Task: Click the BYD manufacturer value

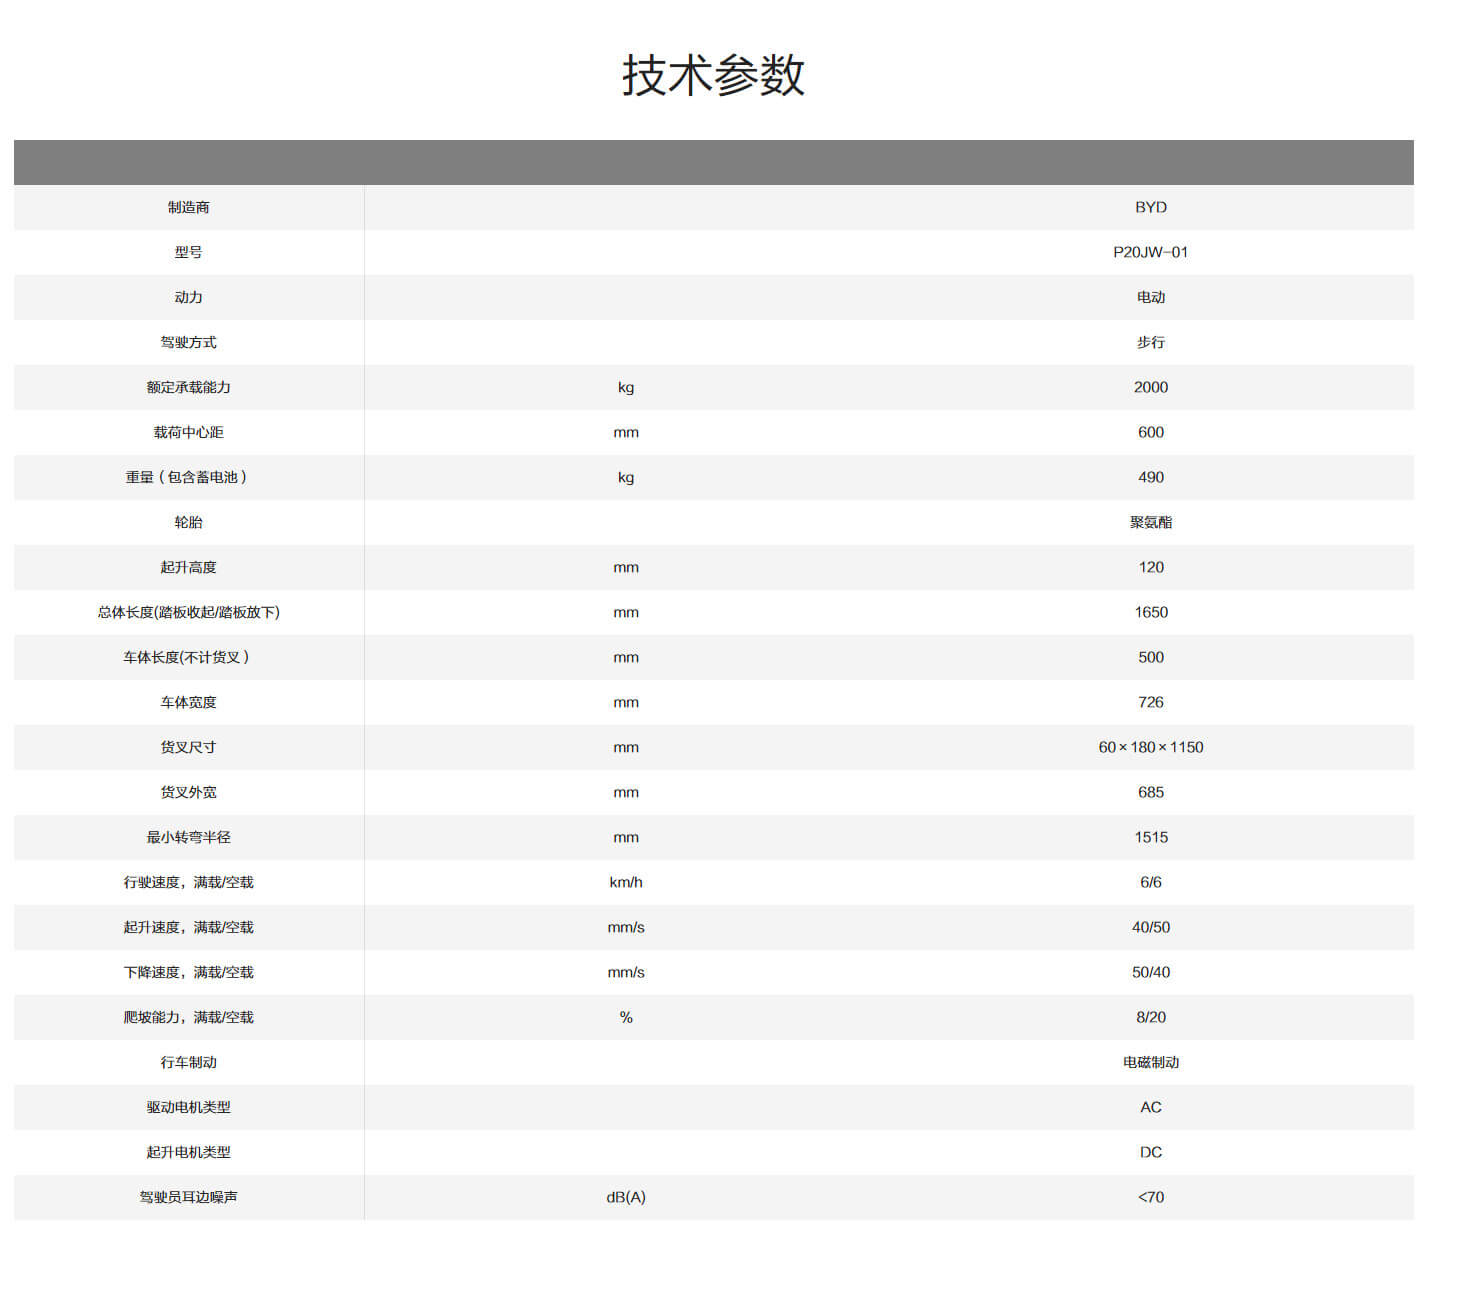Action: [1150, 207]
